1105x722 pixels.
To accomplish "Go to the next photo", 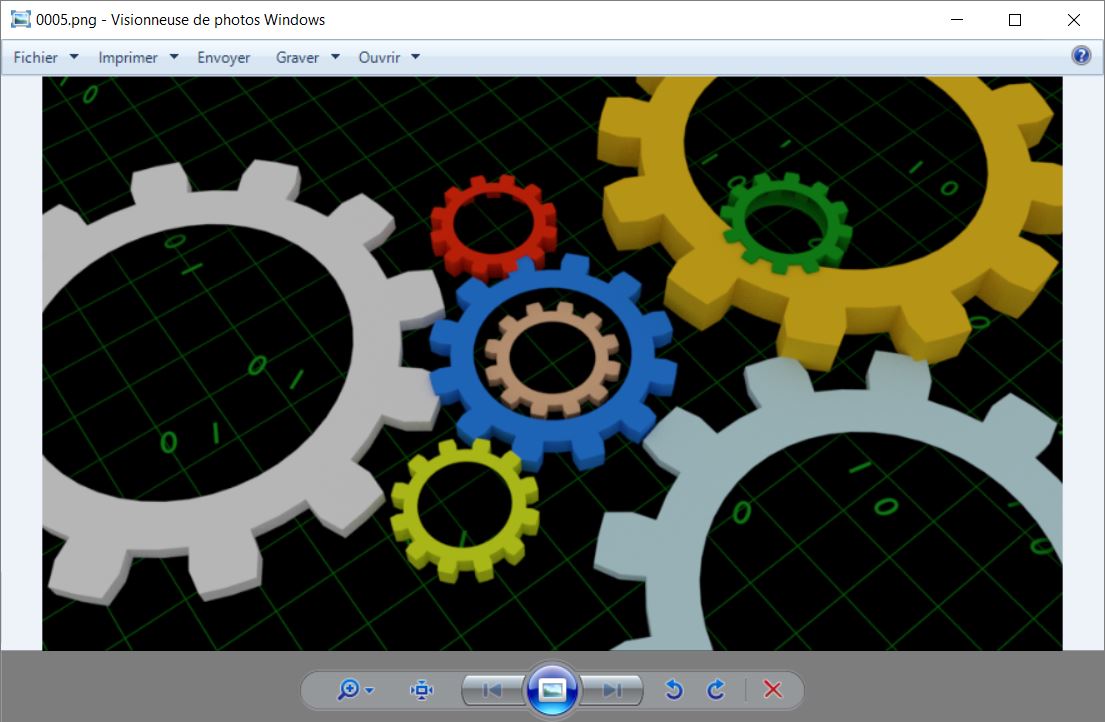I will tap(612, 690).
